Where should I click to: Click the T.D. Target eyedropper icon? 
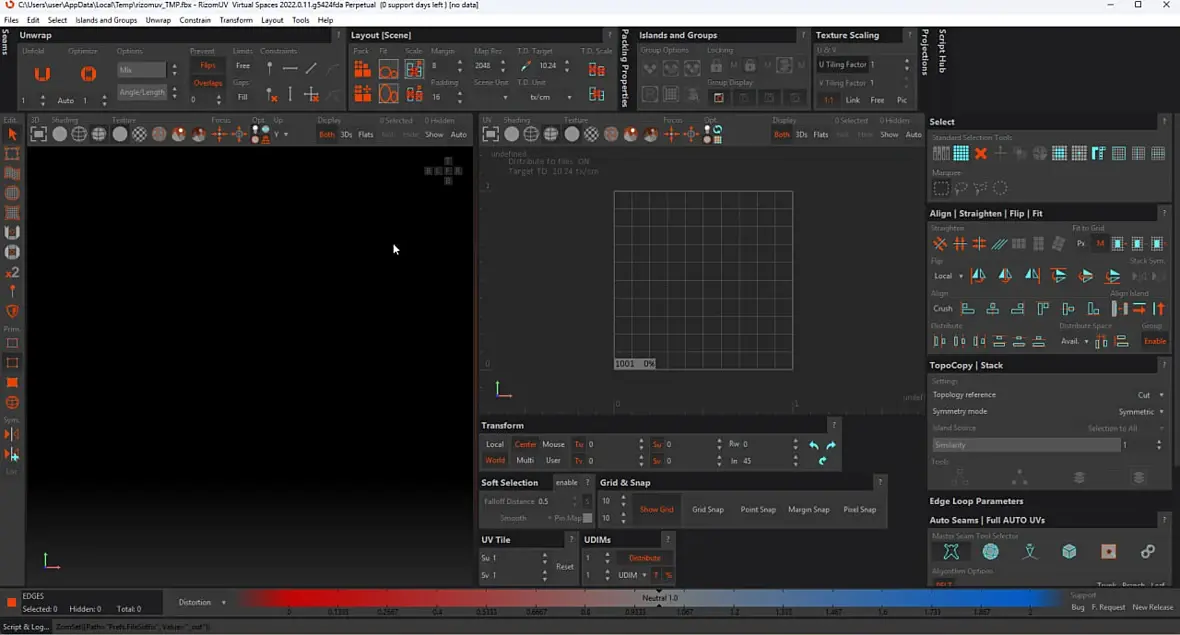[527, 66]
